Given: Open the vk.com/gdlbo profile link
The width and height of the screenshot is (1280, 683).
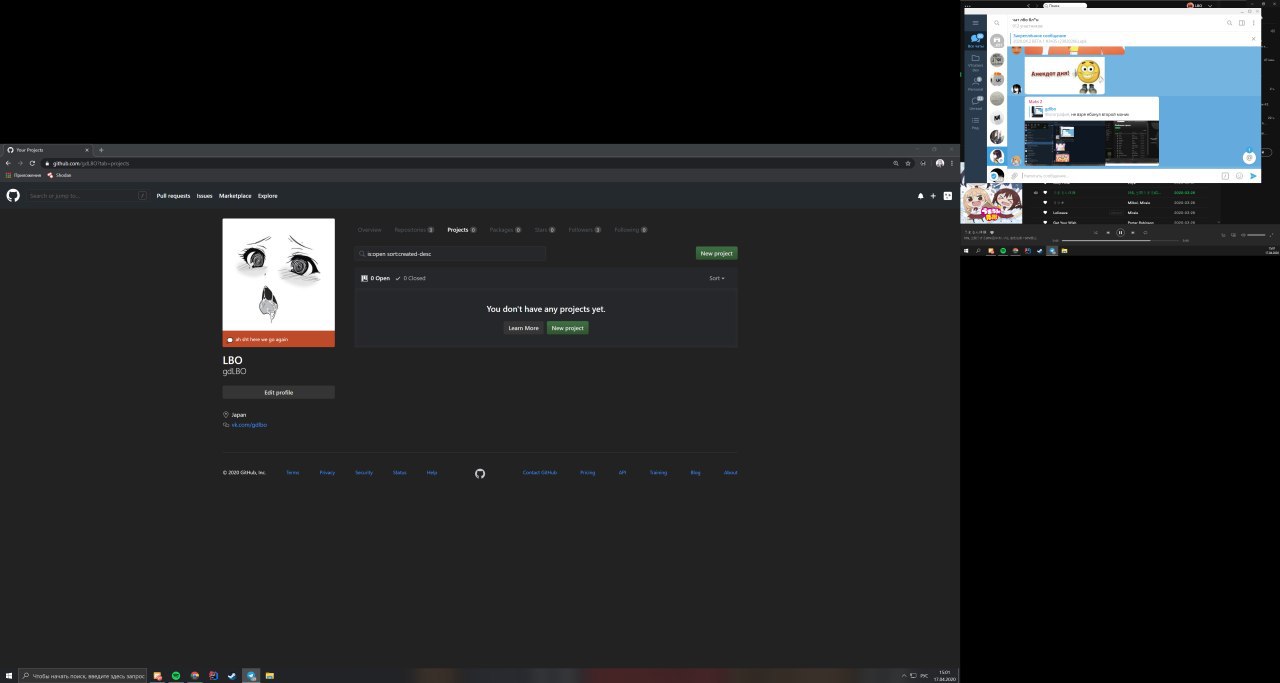Looking at the screenshot, I should (249, 425).
